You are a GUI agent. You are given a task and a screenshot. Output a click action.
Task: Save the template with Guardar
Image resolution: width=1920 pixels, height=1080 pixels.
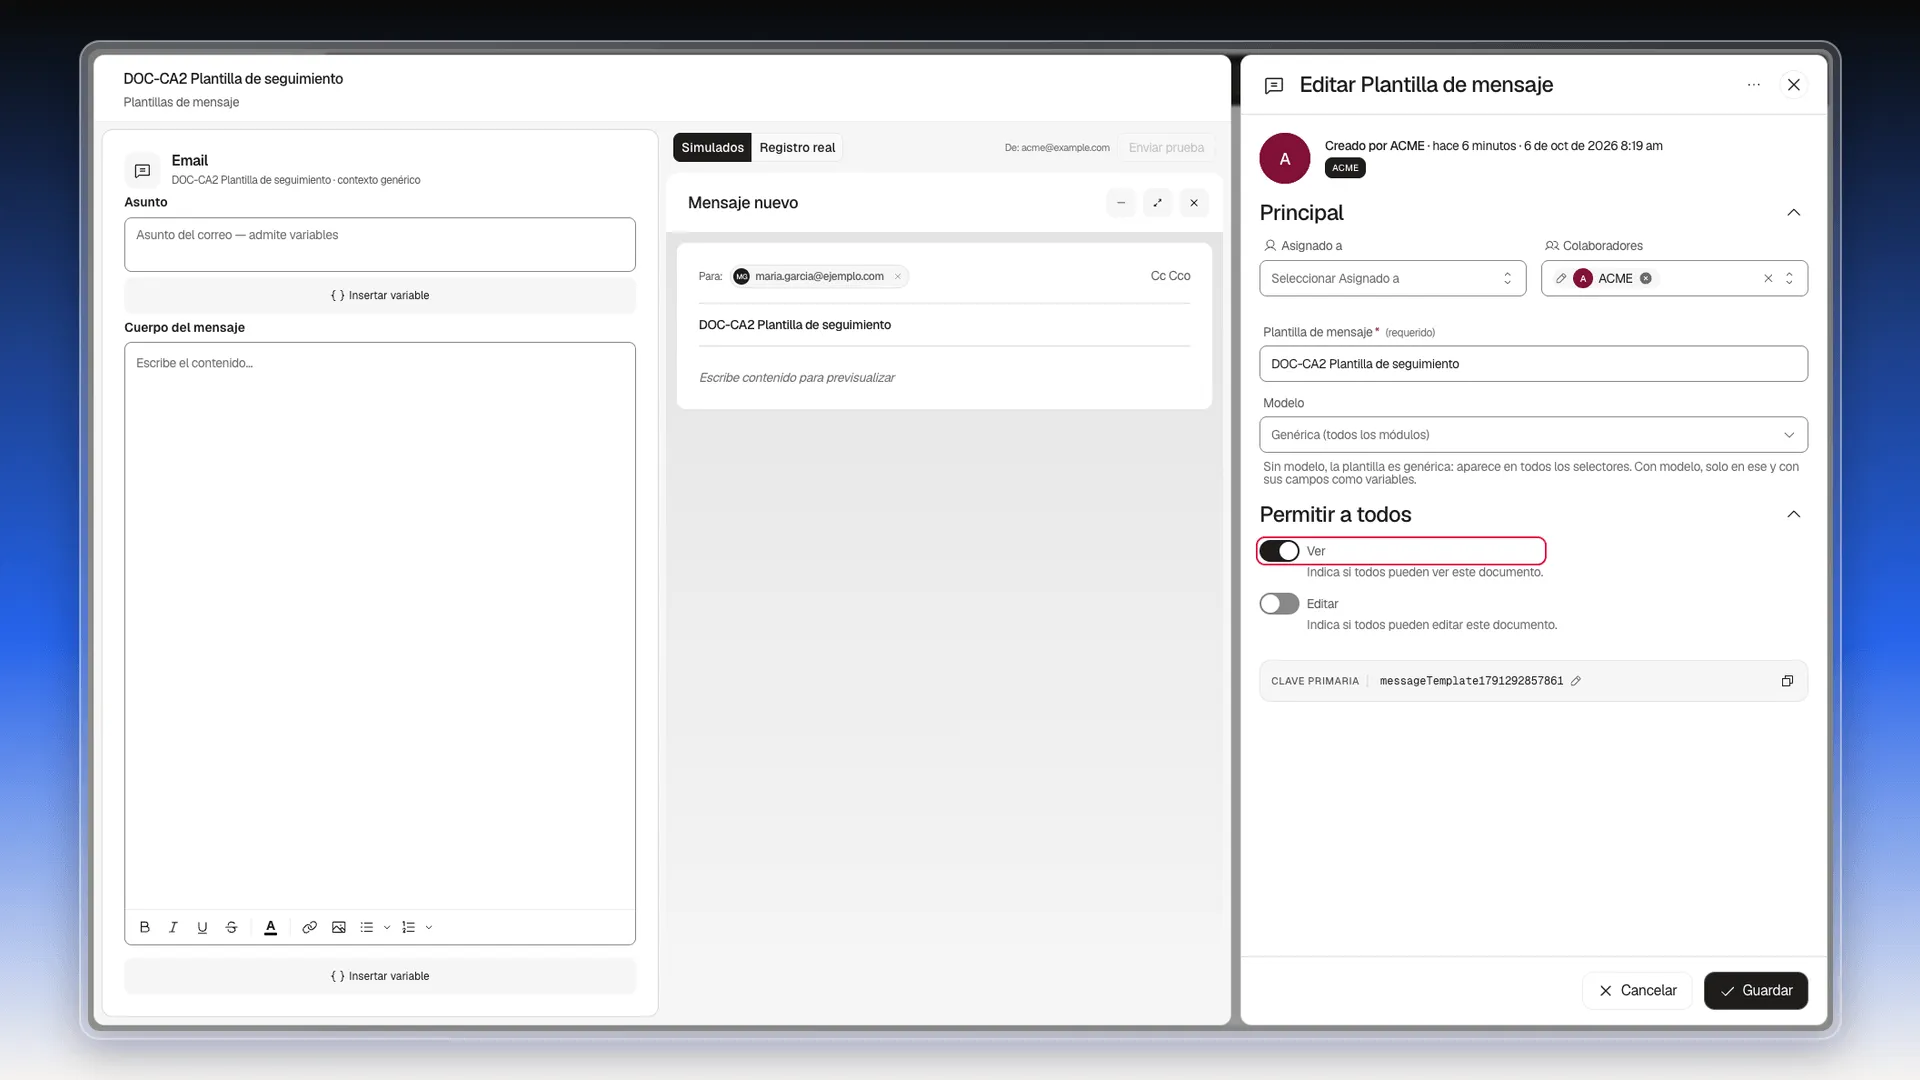(x=1756, y=991)
